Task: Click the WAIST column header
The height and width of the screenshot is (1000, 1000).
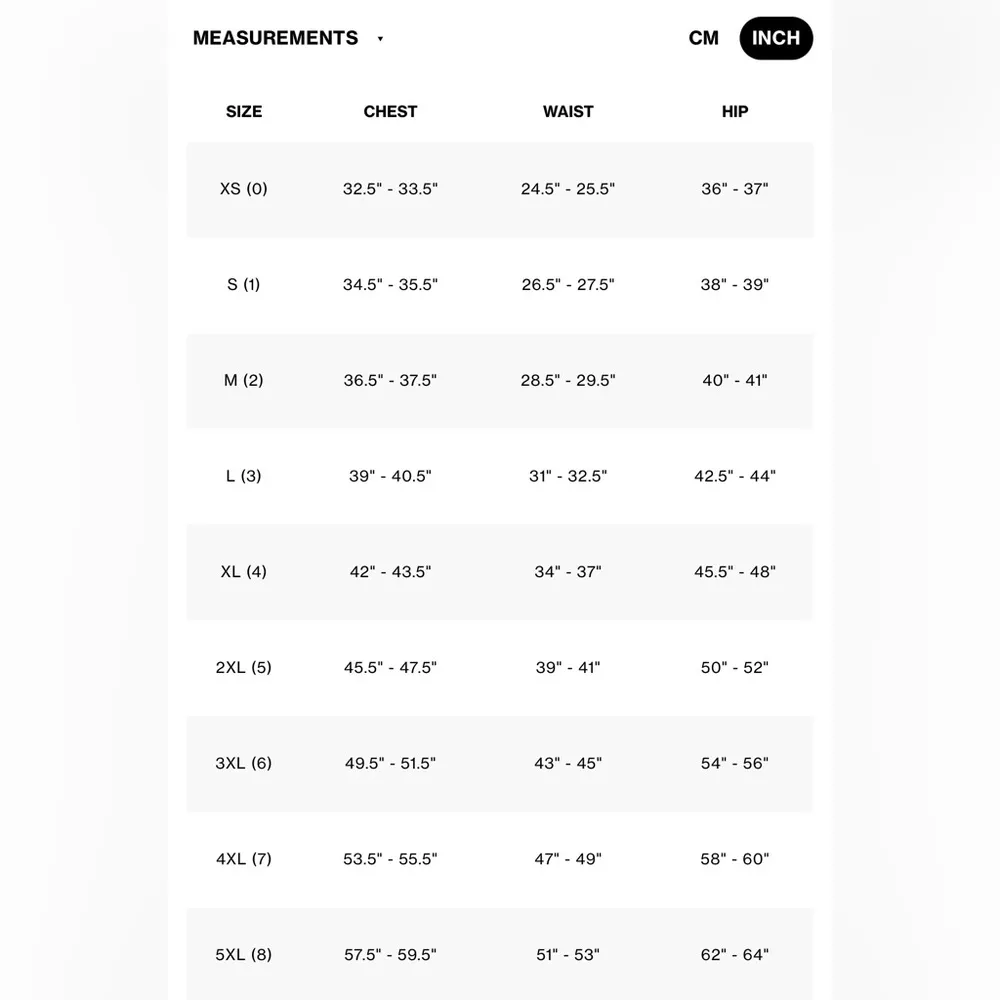Action: click(x=568, y=111)
